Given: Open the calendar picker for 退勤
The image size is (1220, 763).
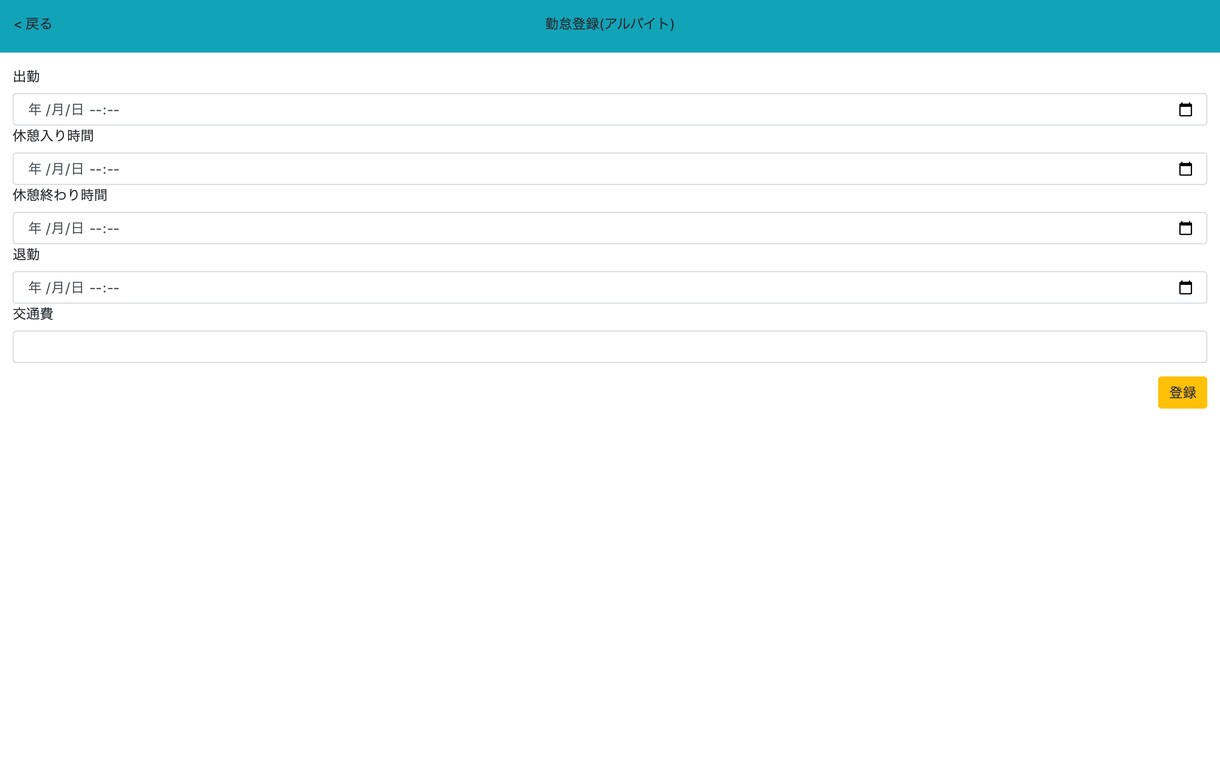Looking at the screenshot, I should (x=1185, y=288).
